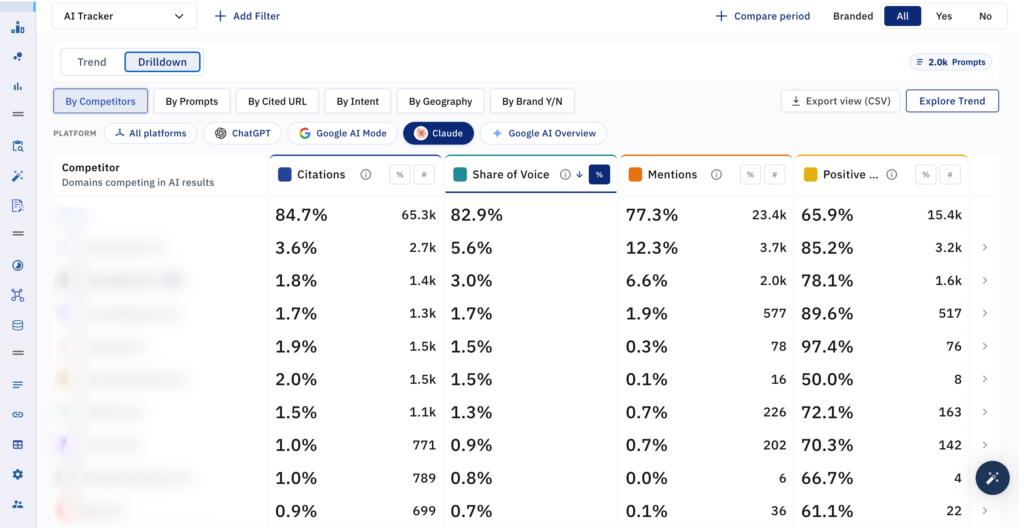This screenshot has height=528, width=1024.
Task: Set Branded filter to No
Action: (985, 16)
